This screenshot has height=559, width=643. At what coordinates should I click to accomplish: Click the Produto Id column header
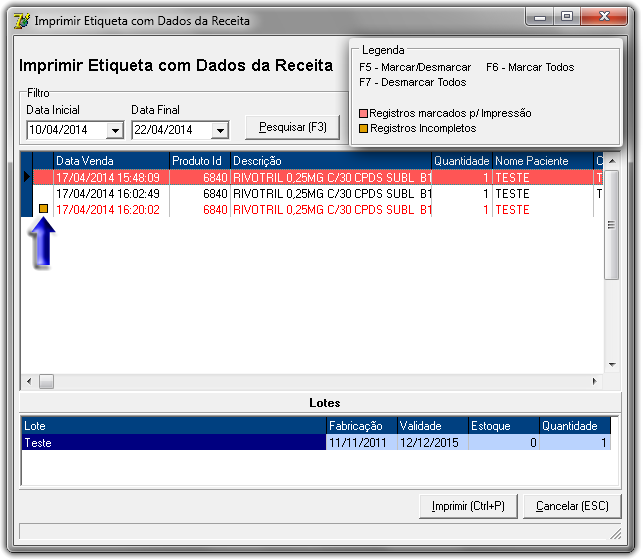click(x=200, y=161)
